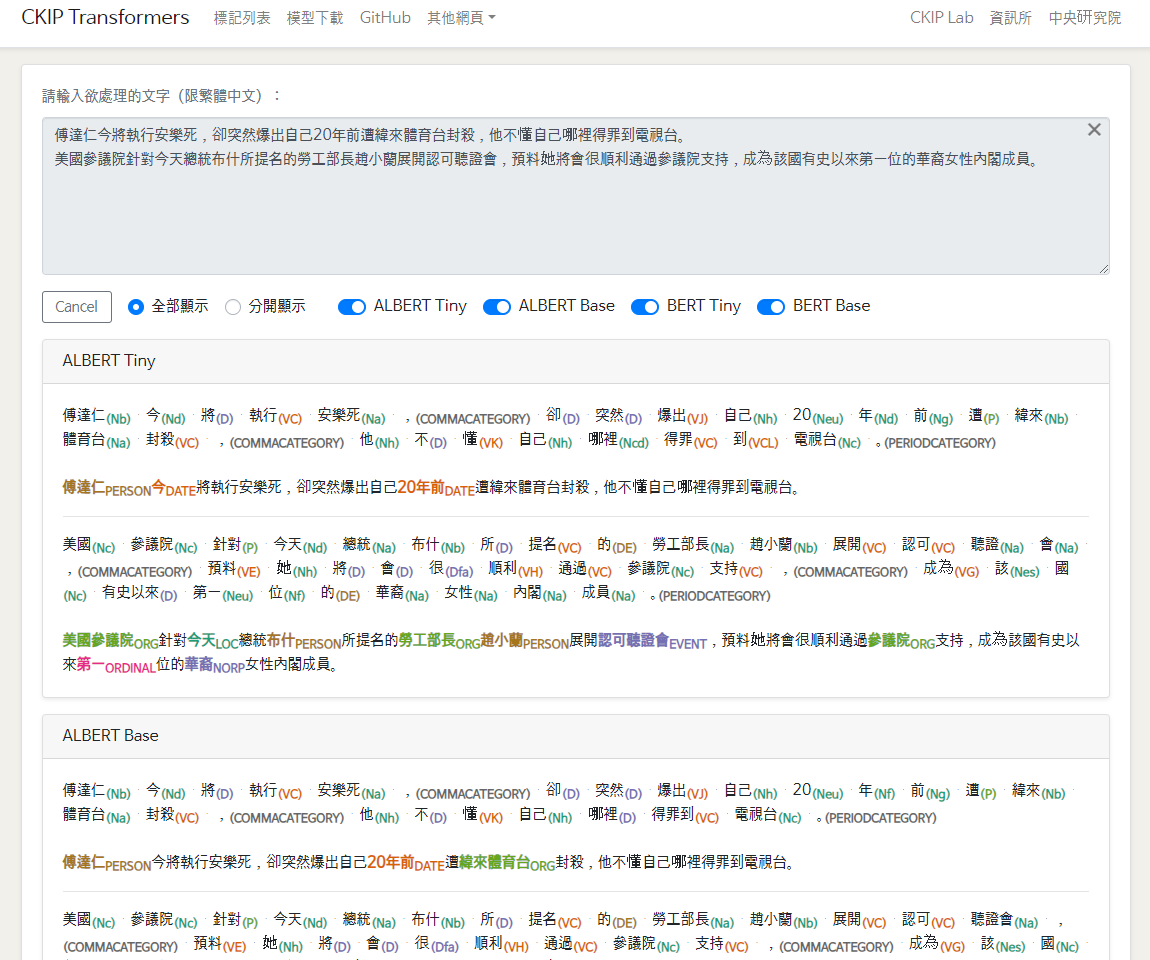This screenshot has width=1150, height=960.
Task: Open the 模型下載 page
Action: [314, 18]
